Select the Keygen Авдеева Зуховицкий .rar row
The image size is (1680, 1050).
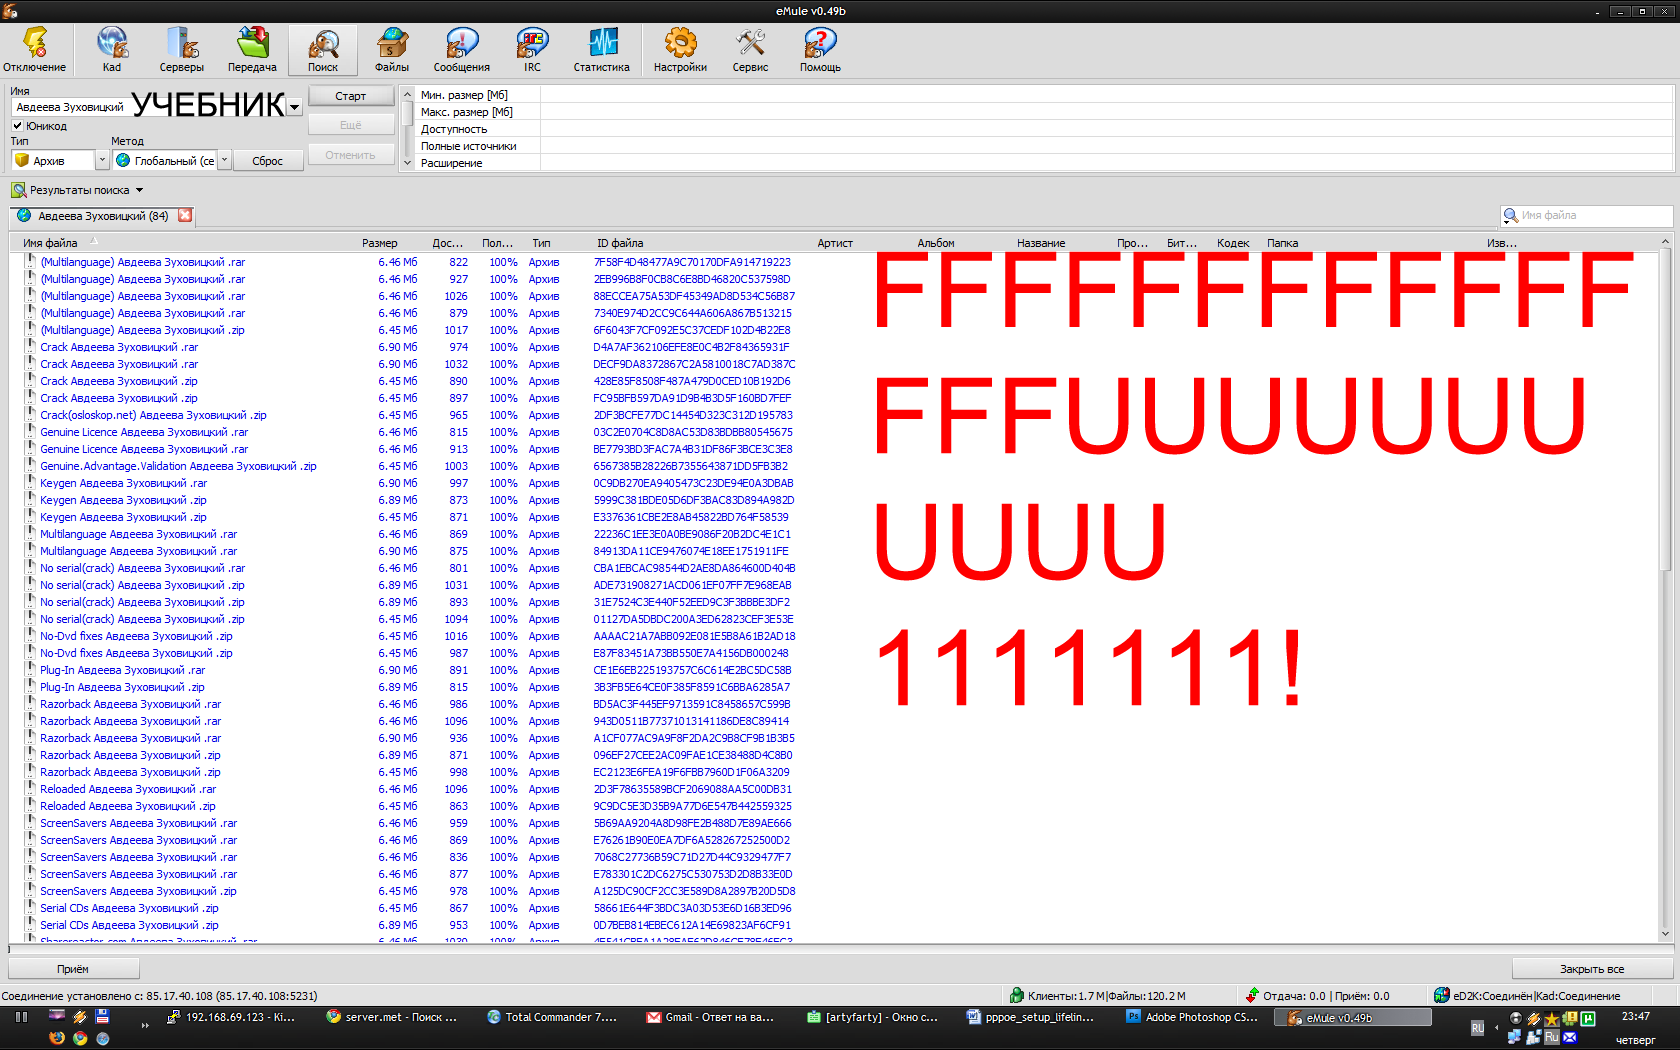[124, 483]
